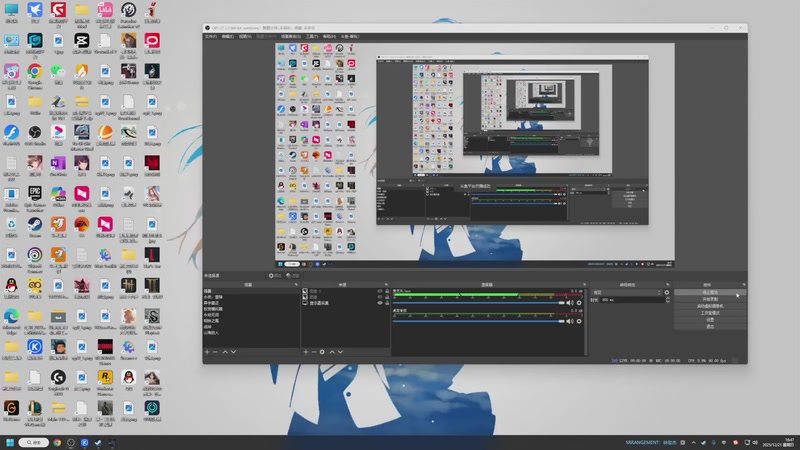Move the selected scene up
The width and height of the screenshot is (800, 450).
pyautogui.click(x=225, y=352)
